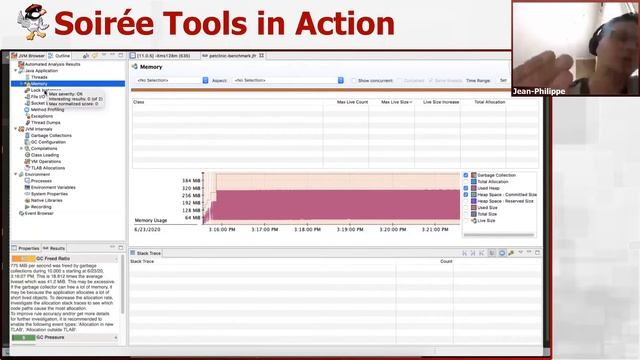640x360 pixels.
Task: Sort by the Max Live Size column
Action: [391, 102]
